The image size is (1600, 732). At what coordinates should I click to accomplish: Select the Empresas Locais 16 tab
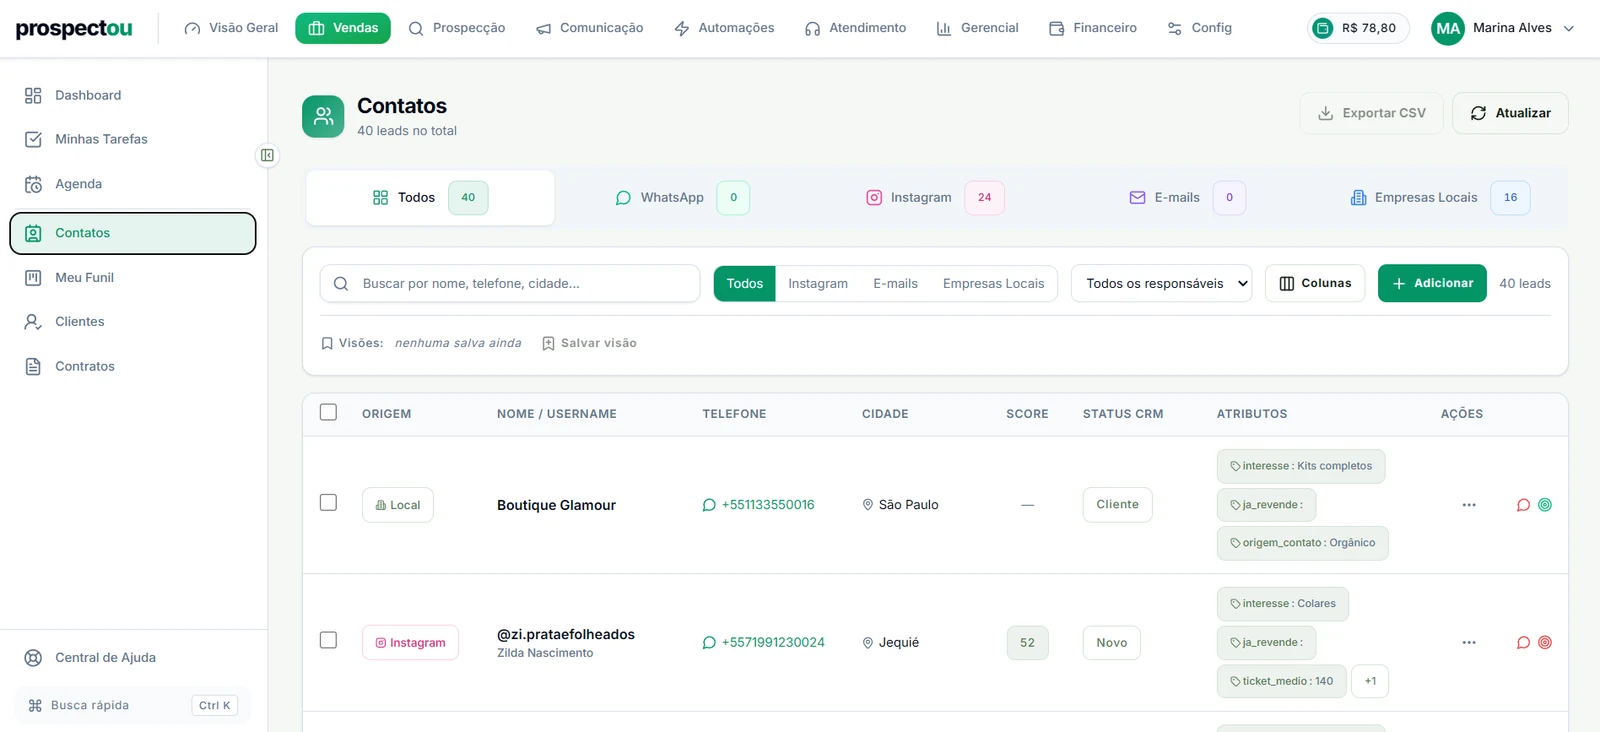1439,198
